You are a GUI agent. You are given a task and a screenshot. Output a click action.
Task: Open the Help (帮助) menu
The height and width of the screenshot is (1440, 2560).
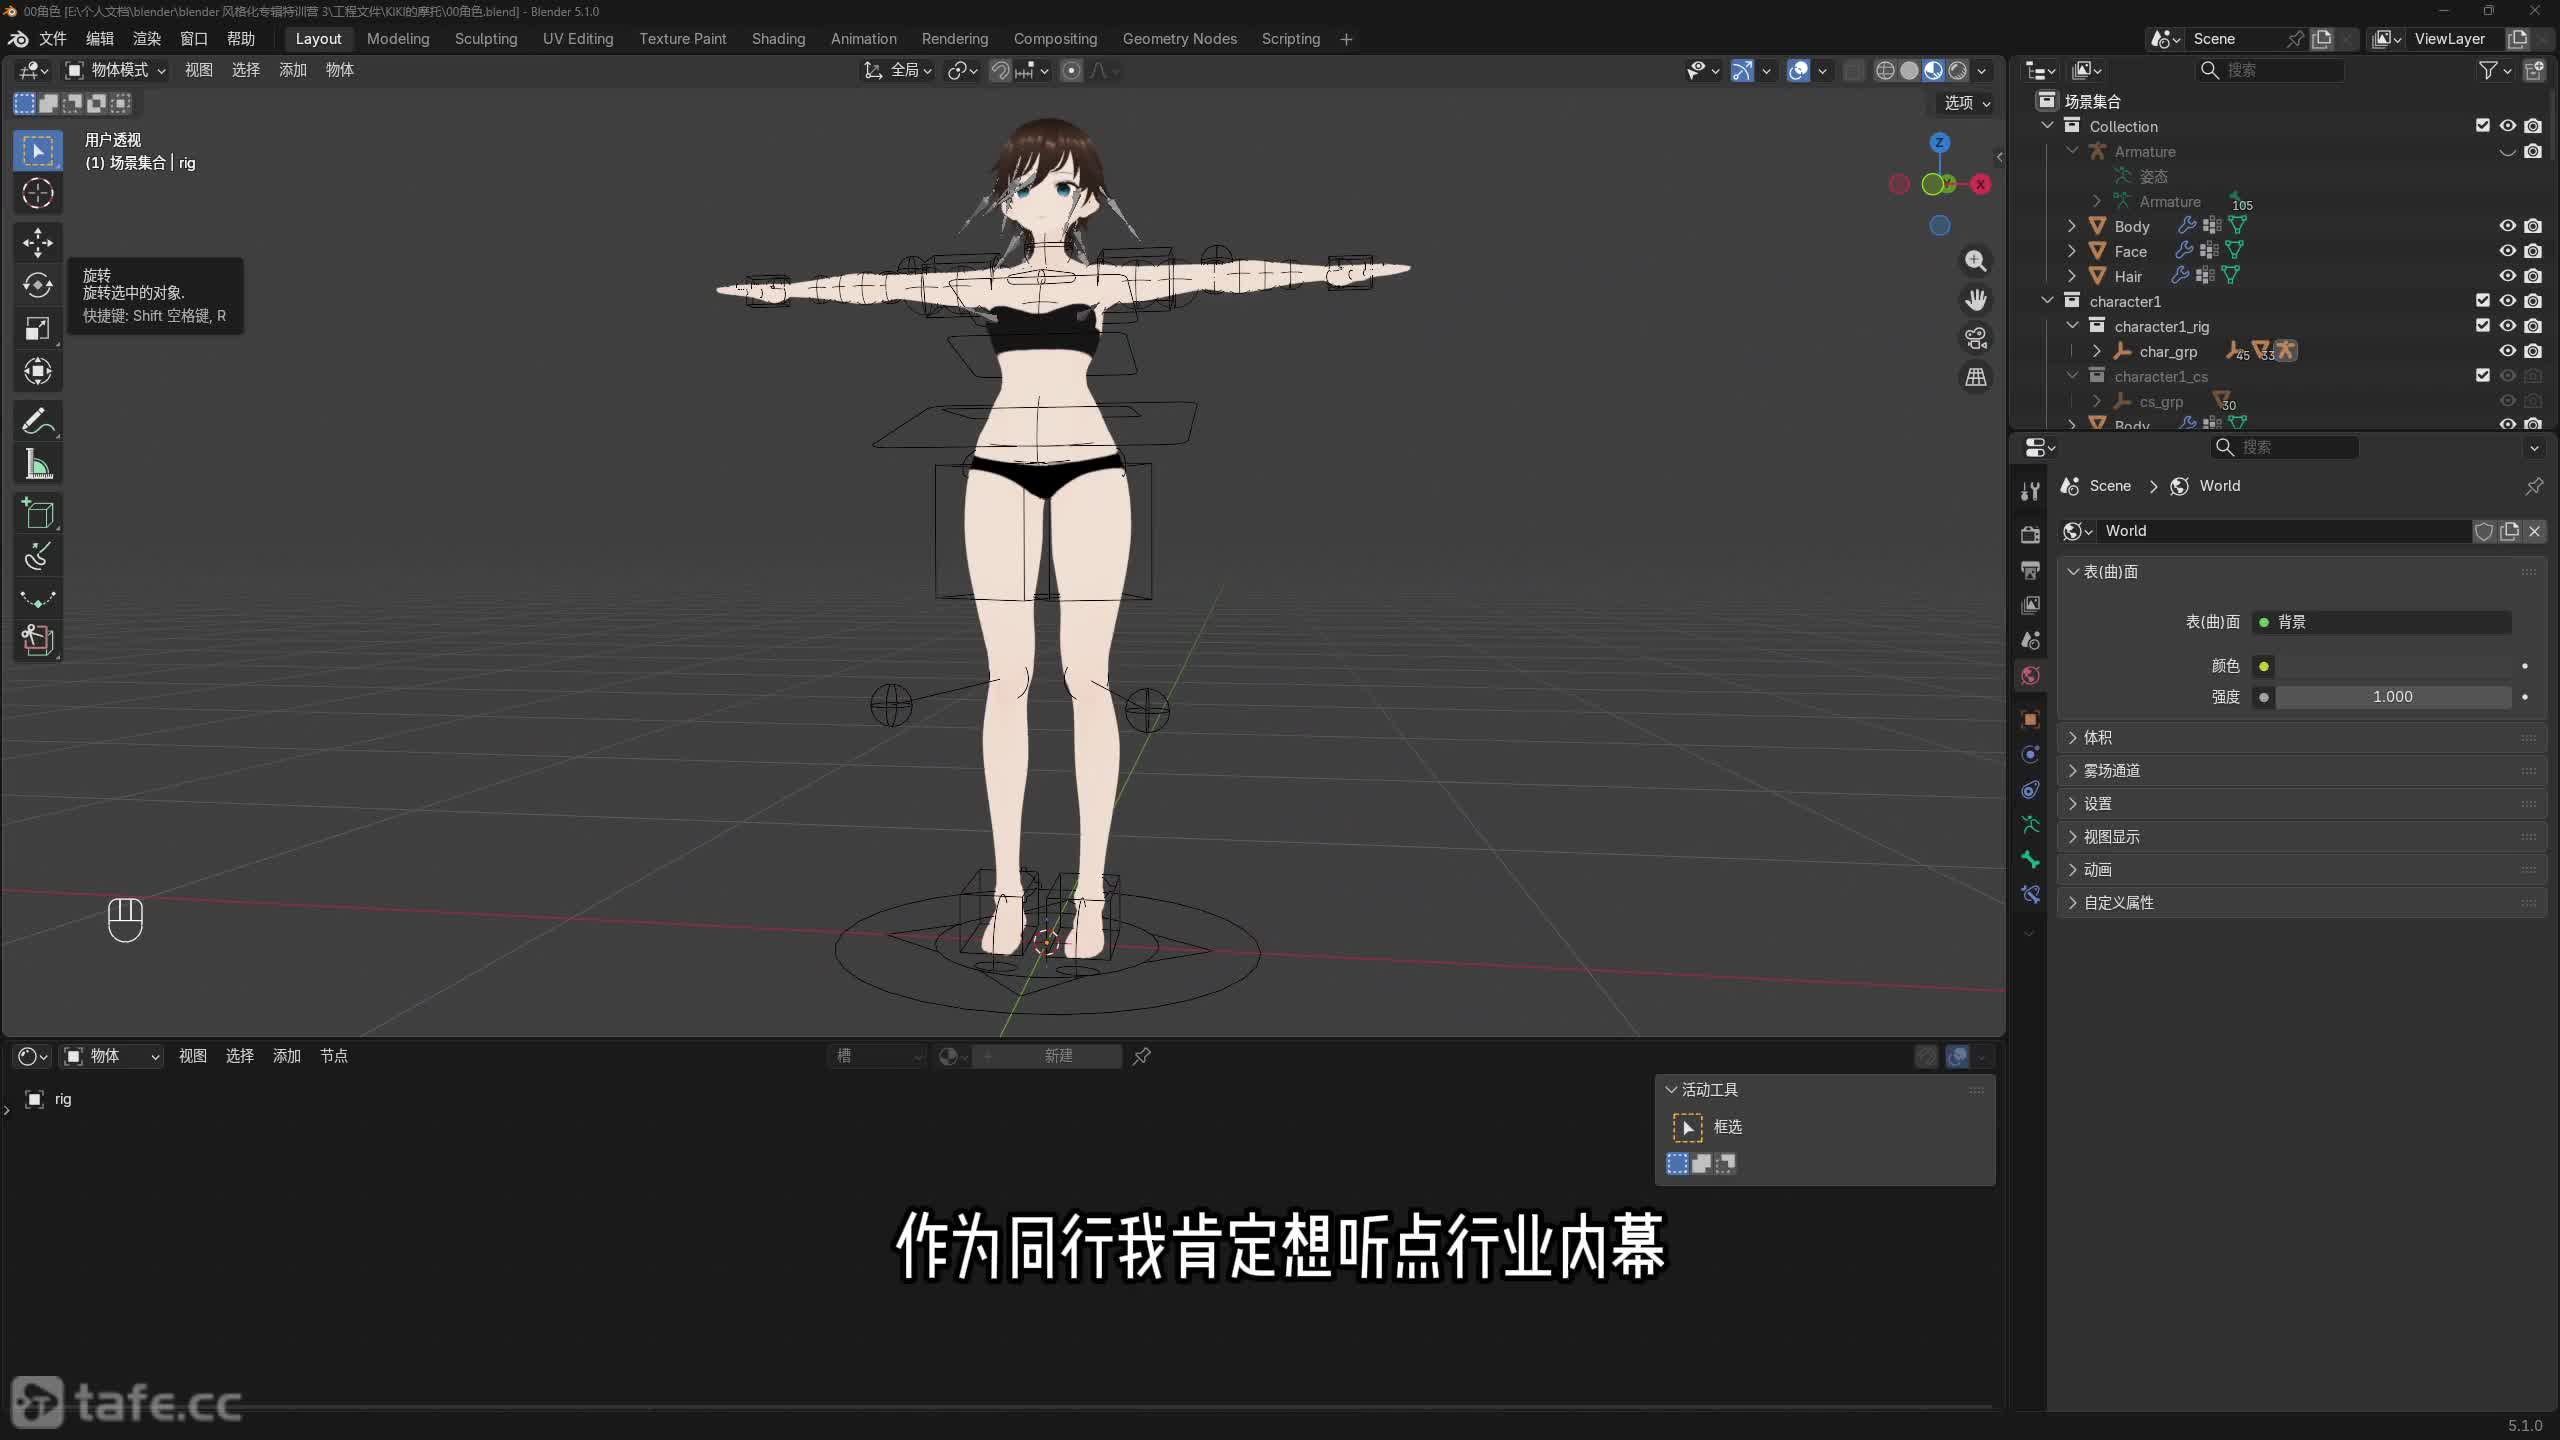(x=241, y=39)
